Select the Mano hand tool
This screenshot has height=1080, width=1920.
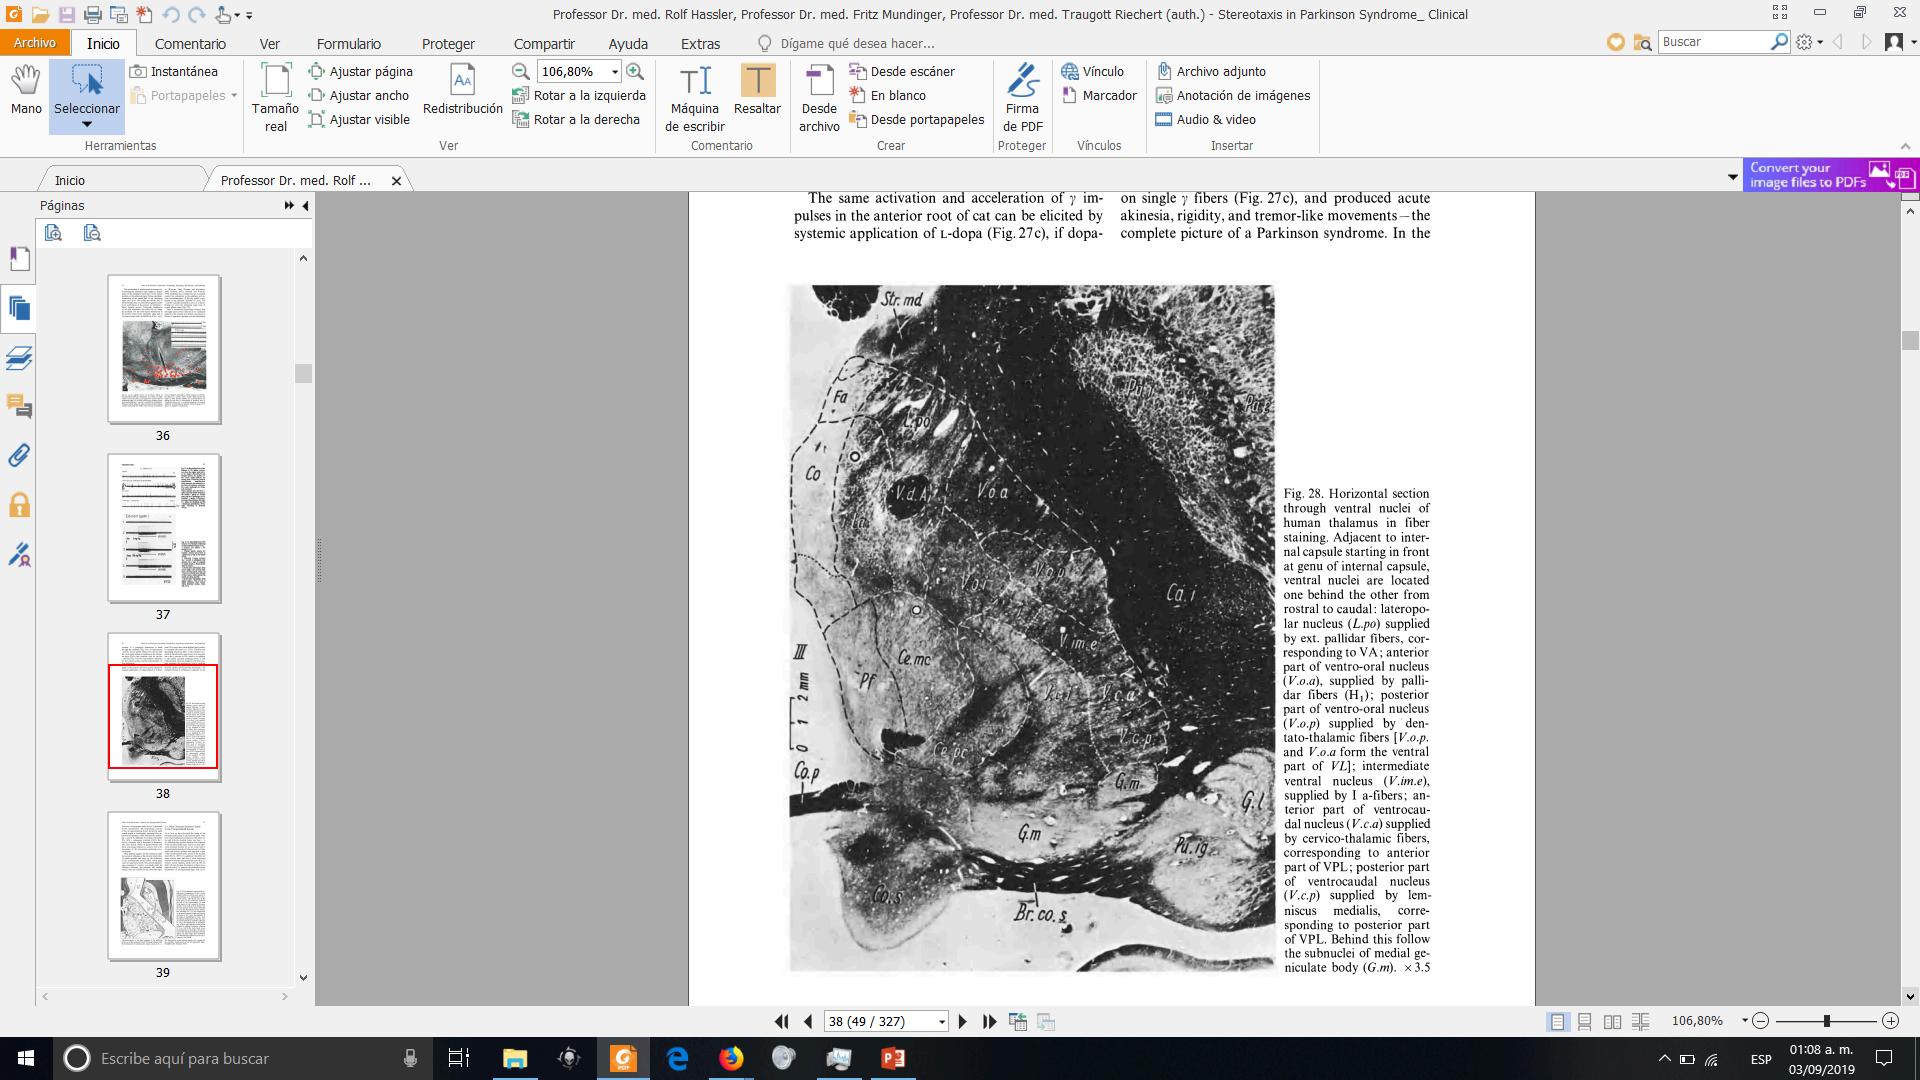26,89
